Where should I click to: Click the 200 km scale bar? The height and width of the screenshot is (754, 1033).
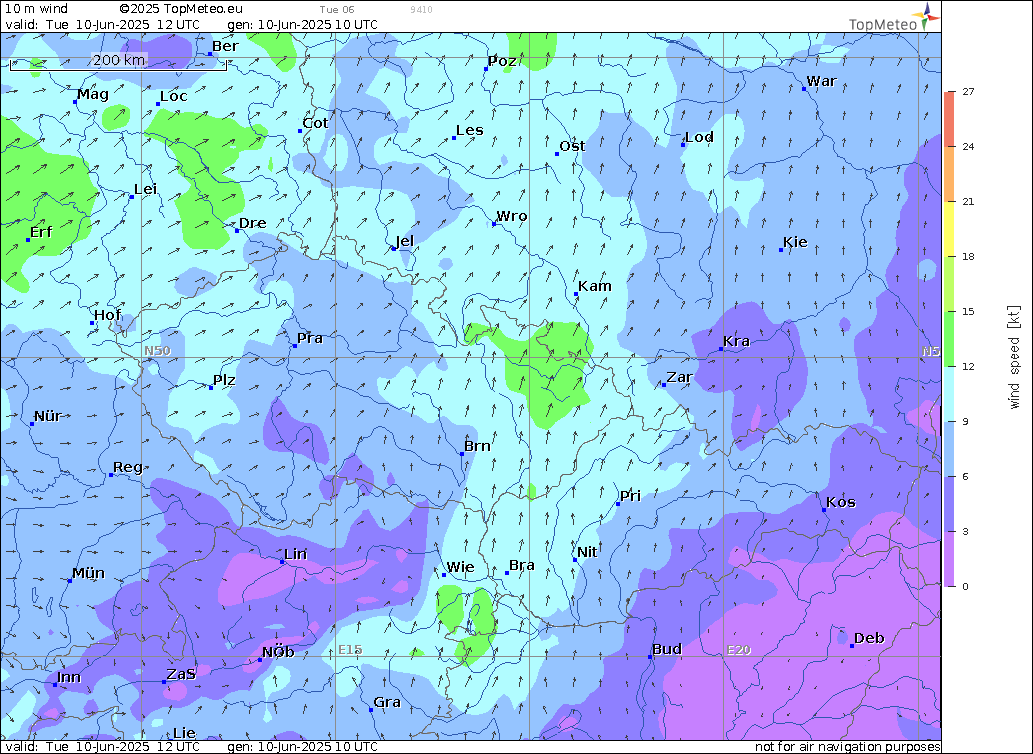pos(119,63)
